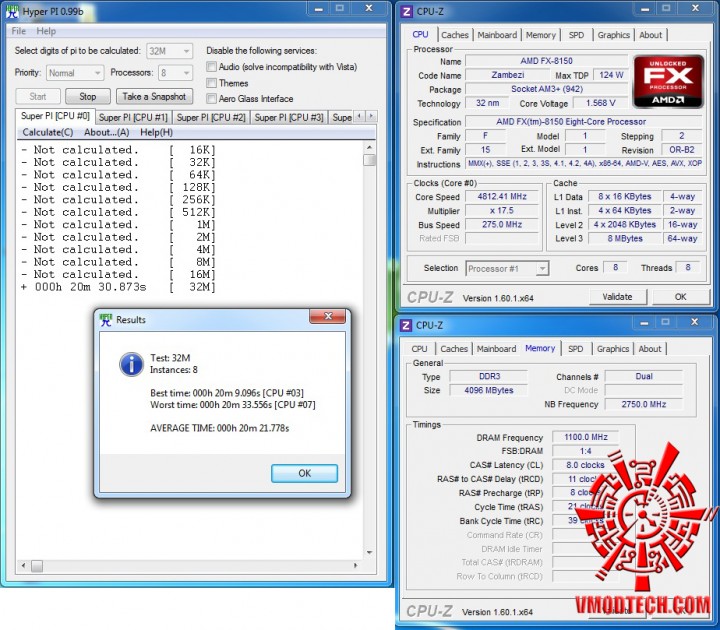Open Graphics tab in bottom CPU-Z window
This screenshot has height=630, width=720.
click(613, 349)
